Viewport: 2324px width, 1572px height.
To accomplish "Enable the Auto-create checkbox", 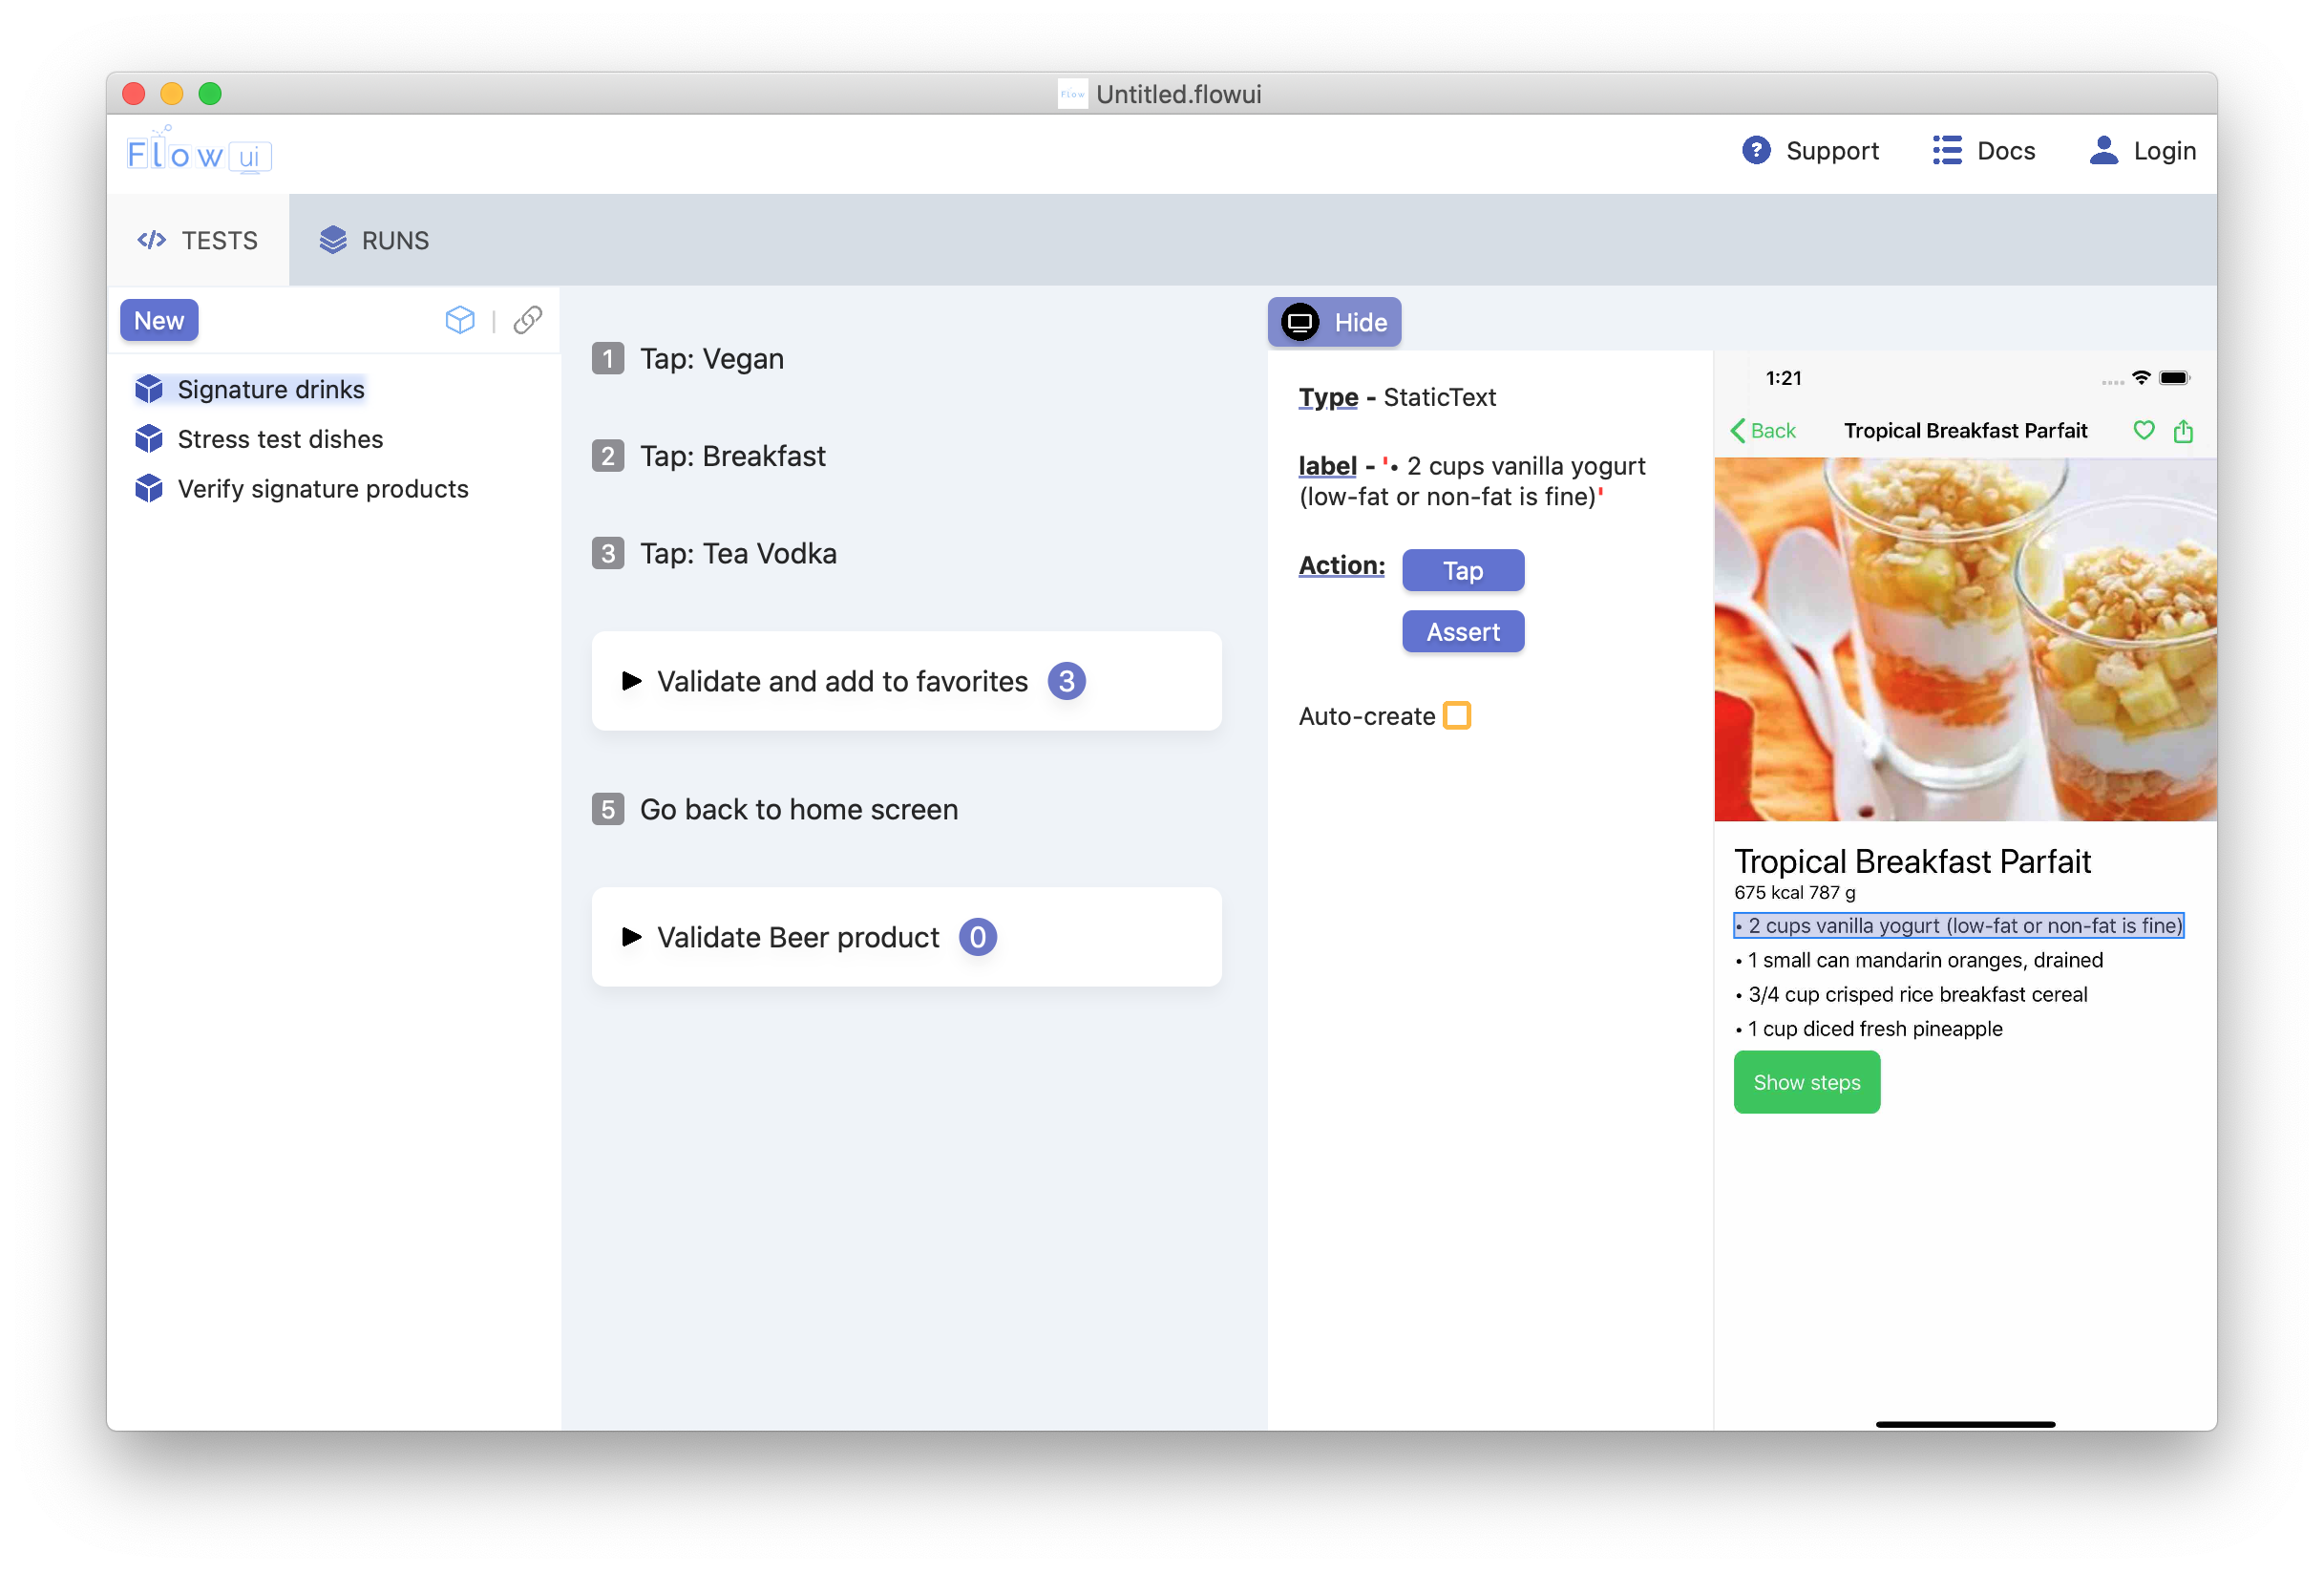I will (1456, 716).
